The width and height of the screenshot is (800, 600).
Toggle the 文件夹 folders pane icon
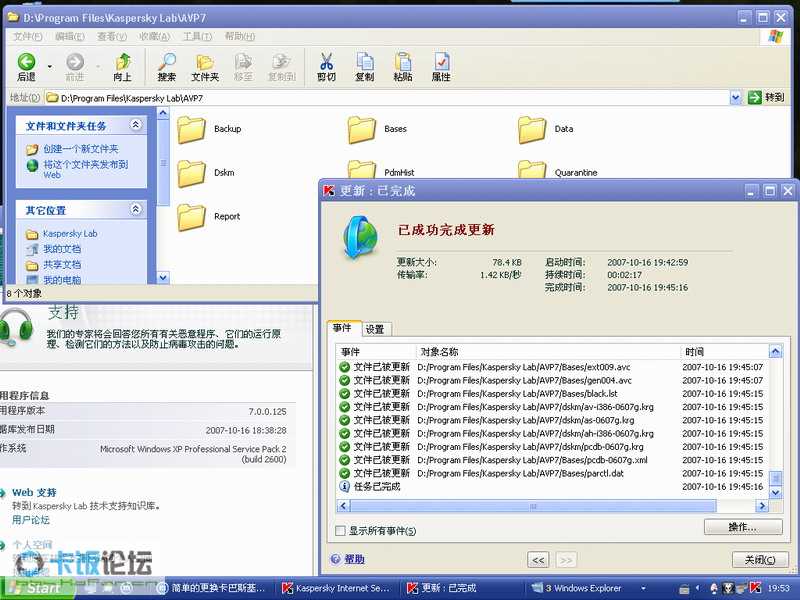click(205, 67)
